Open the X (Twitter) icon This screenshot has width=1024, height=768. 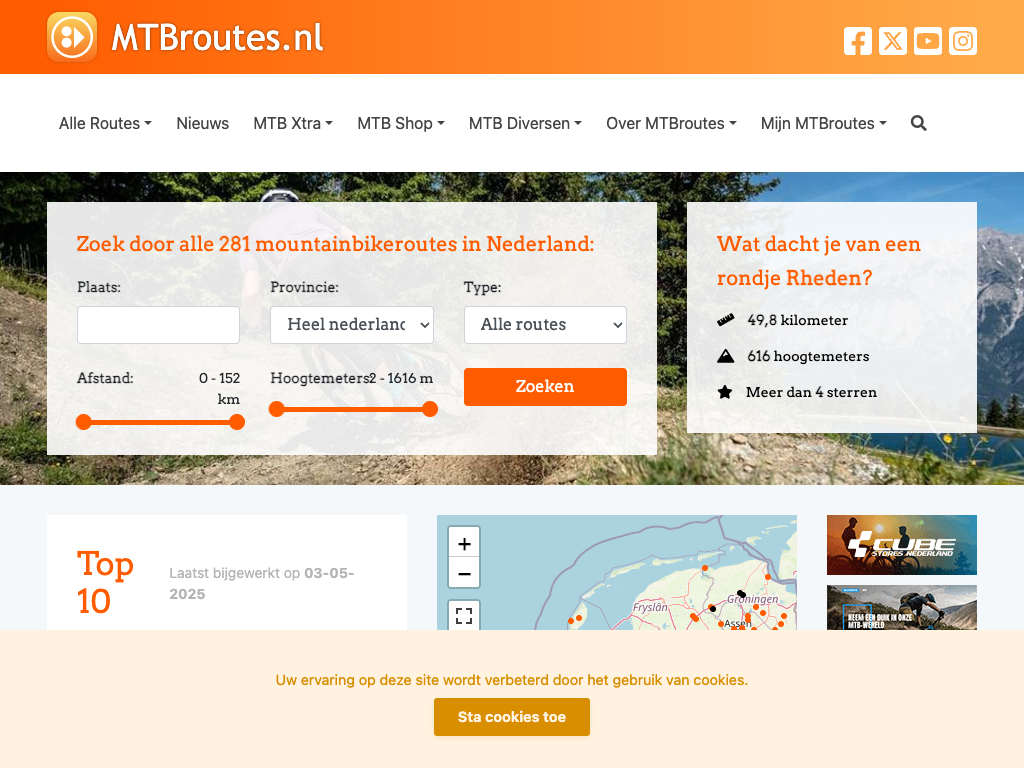click(x=893, y=41)
